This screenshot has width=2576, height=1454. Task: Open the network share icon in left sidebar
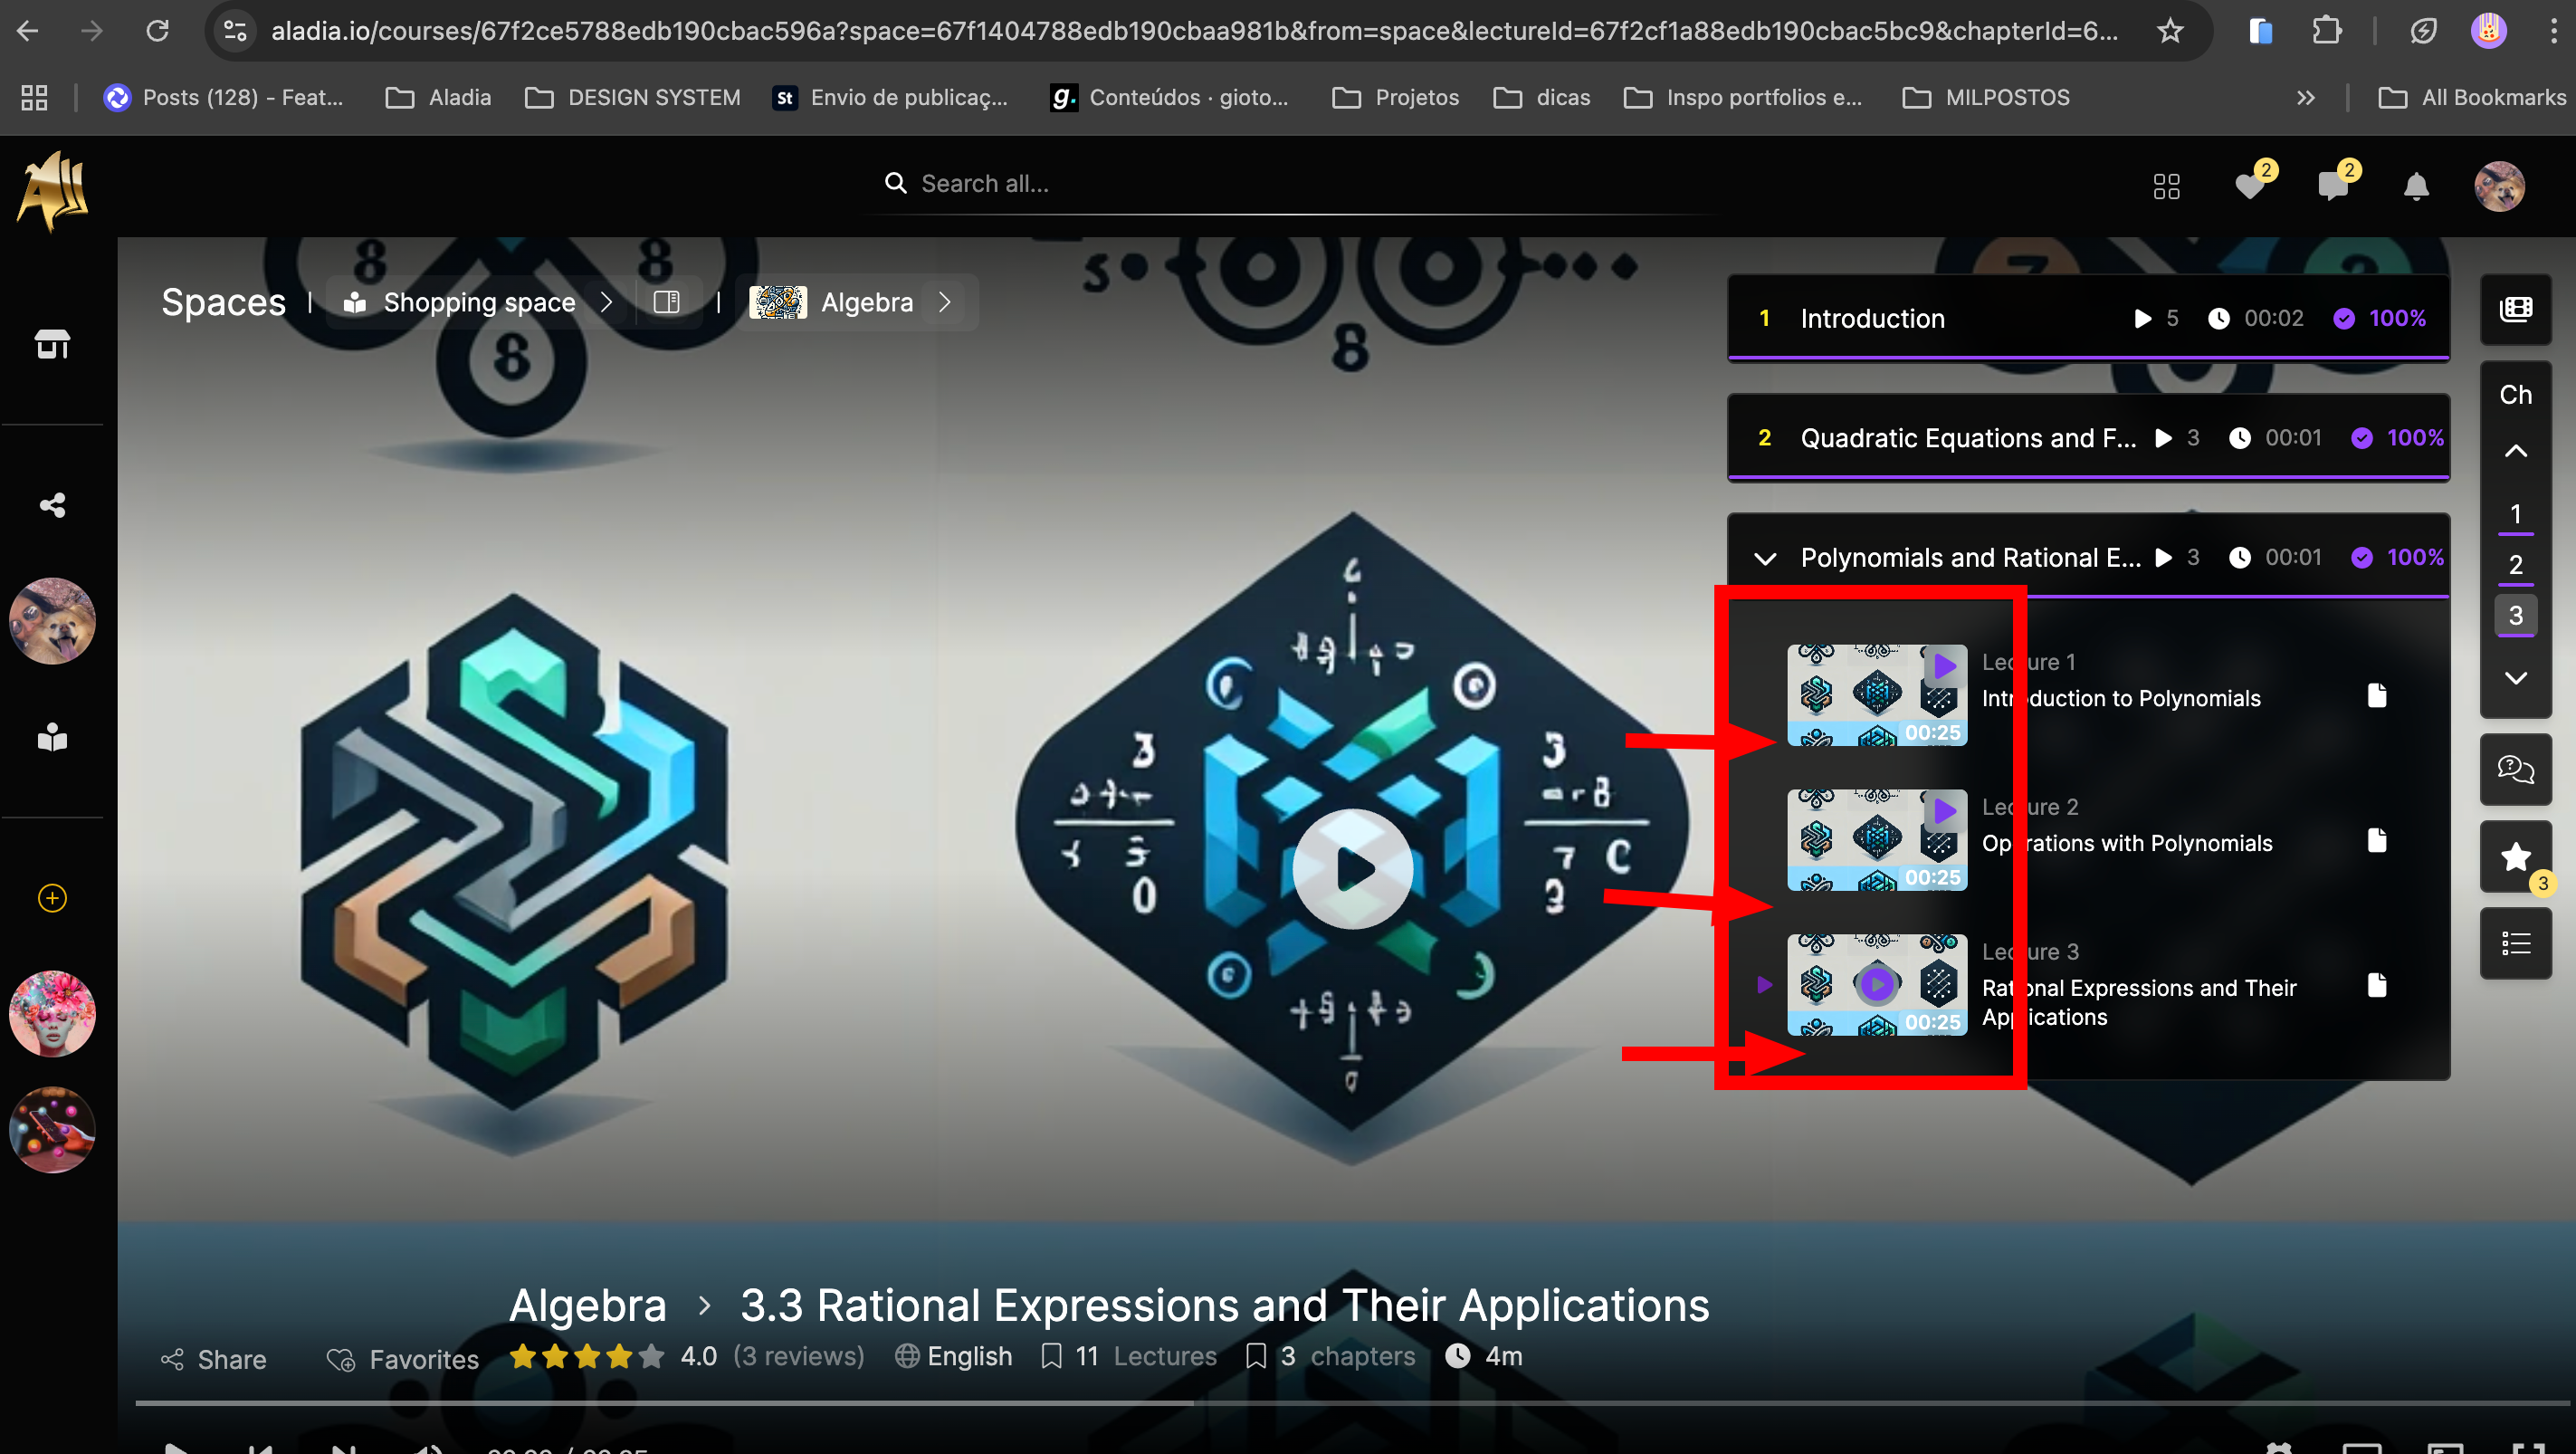(x=52, y=505)
